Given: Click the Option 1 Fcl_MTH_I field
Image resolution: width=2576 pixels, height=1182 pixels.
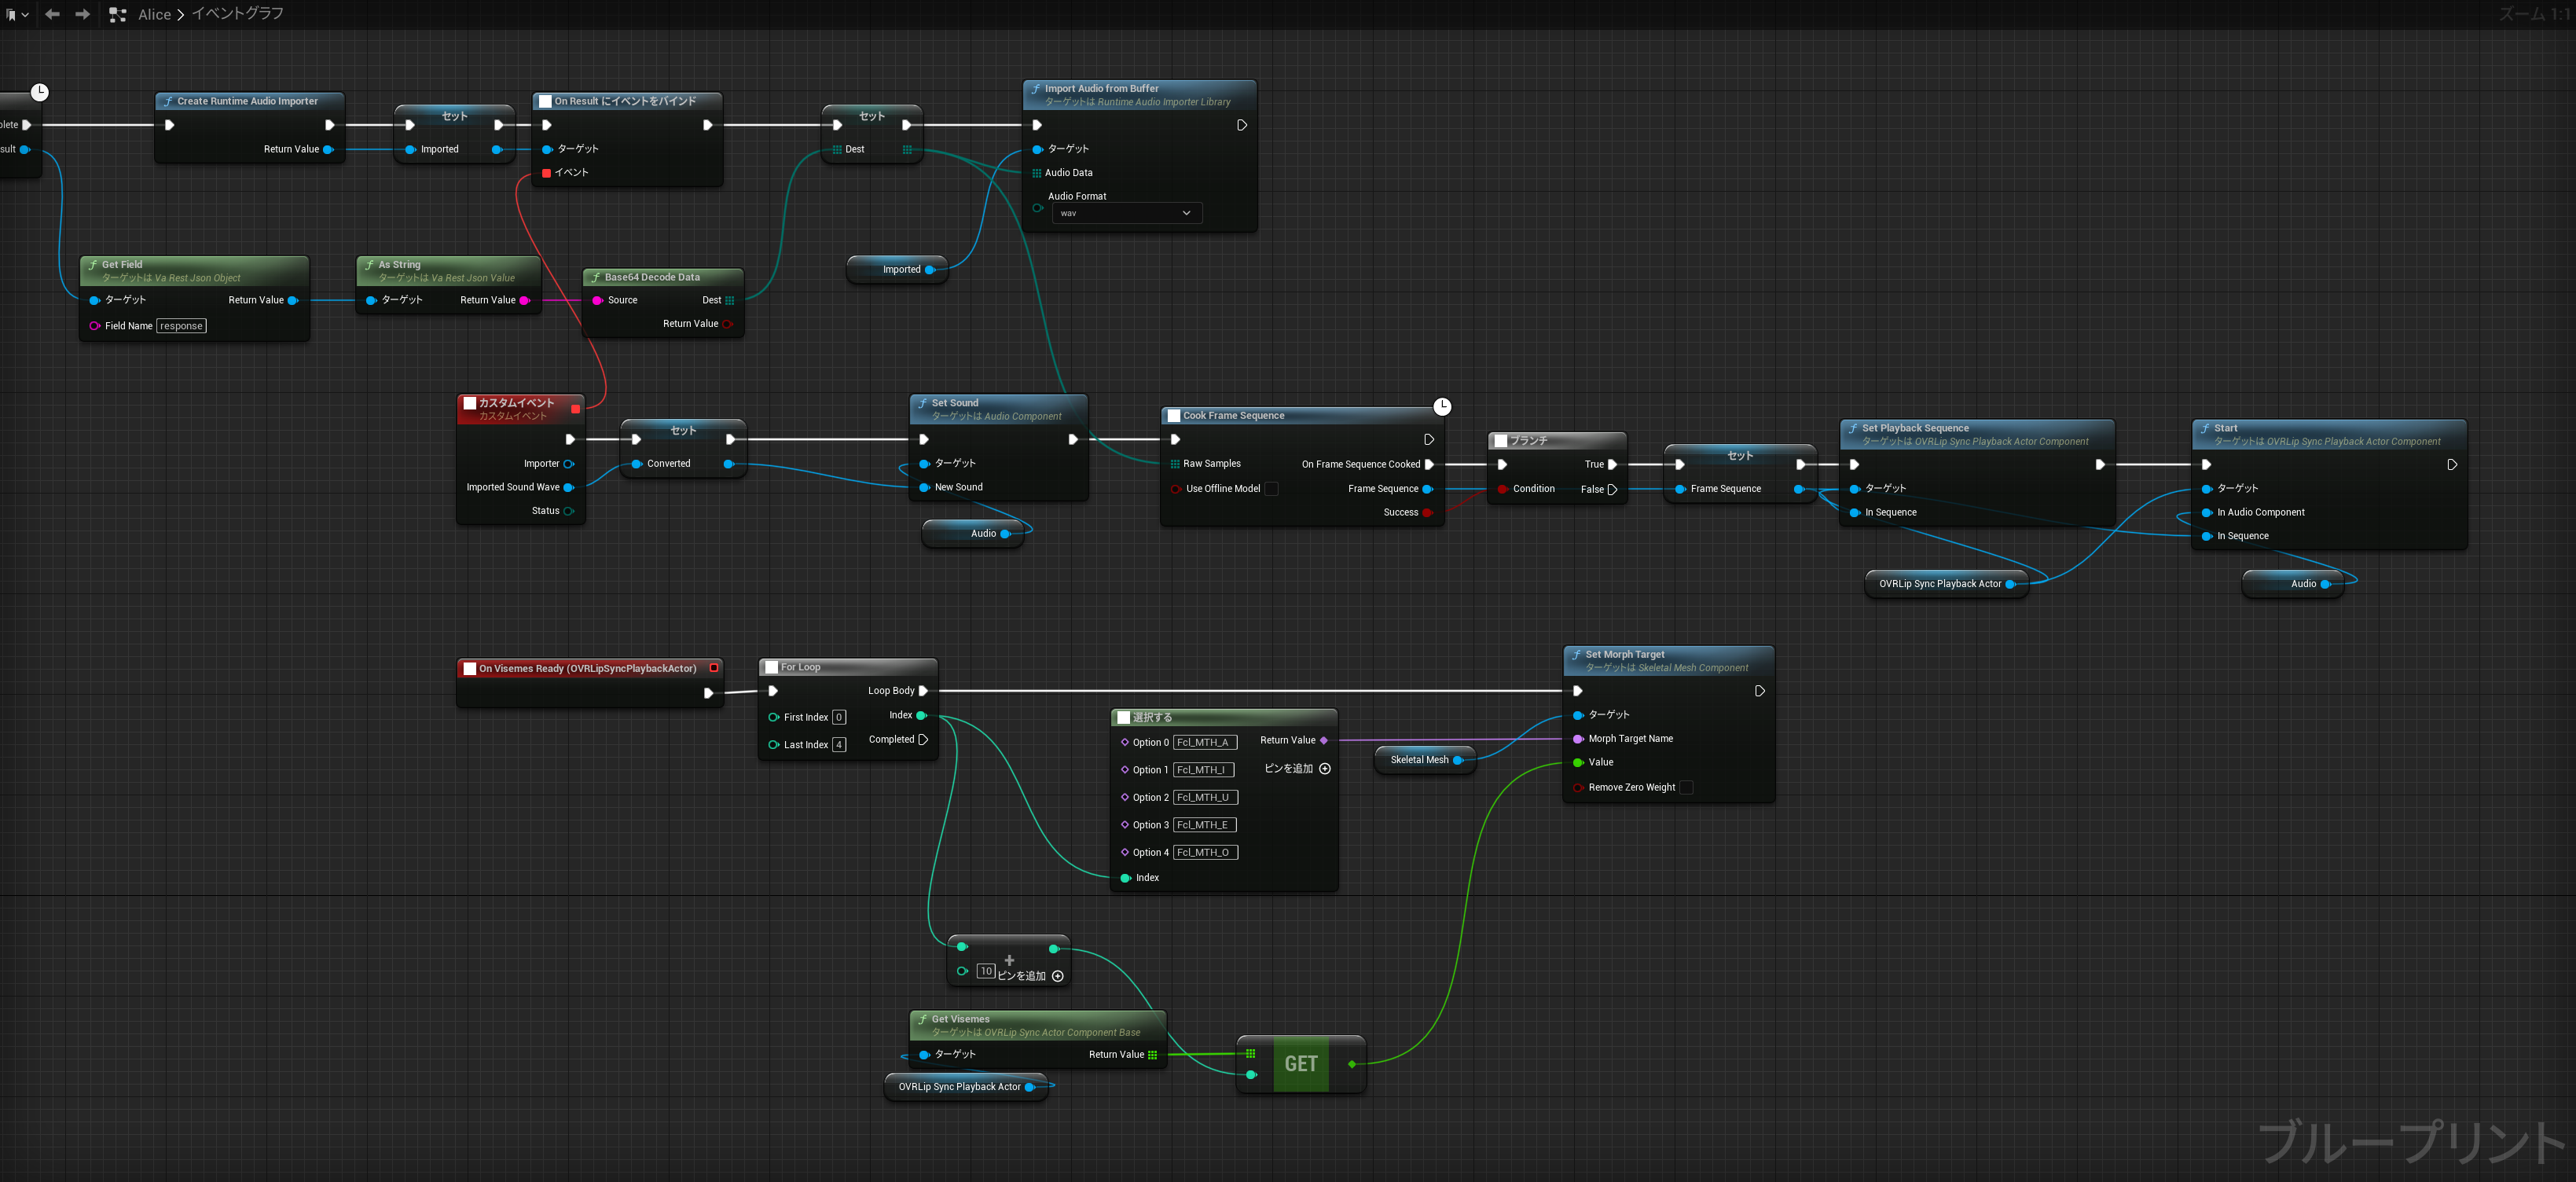Looking at the screenshot, I should (1204, 770).
